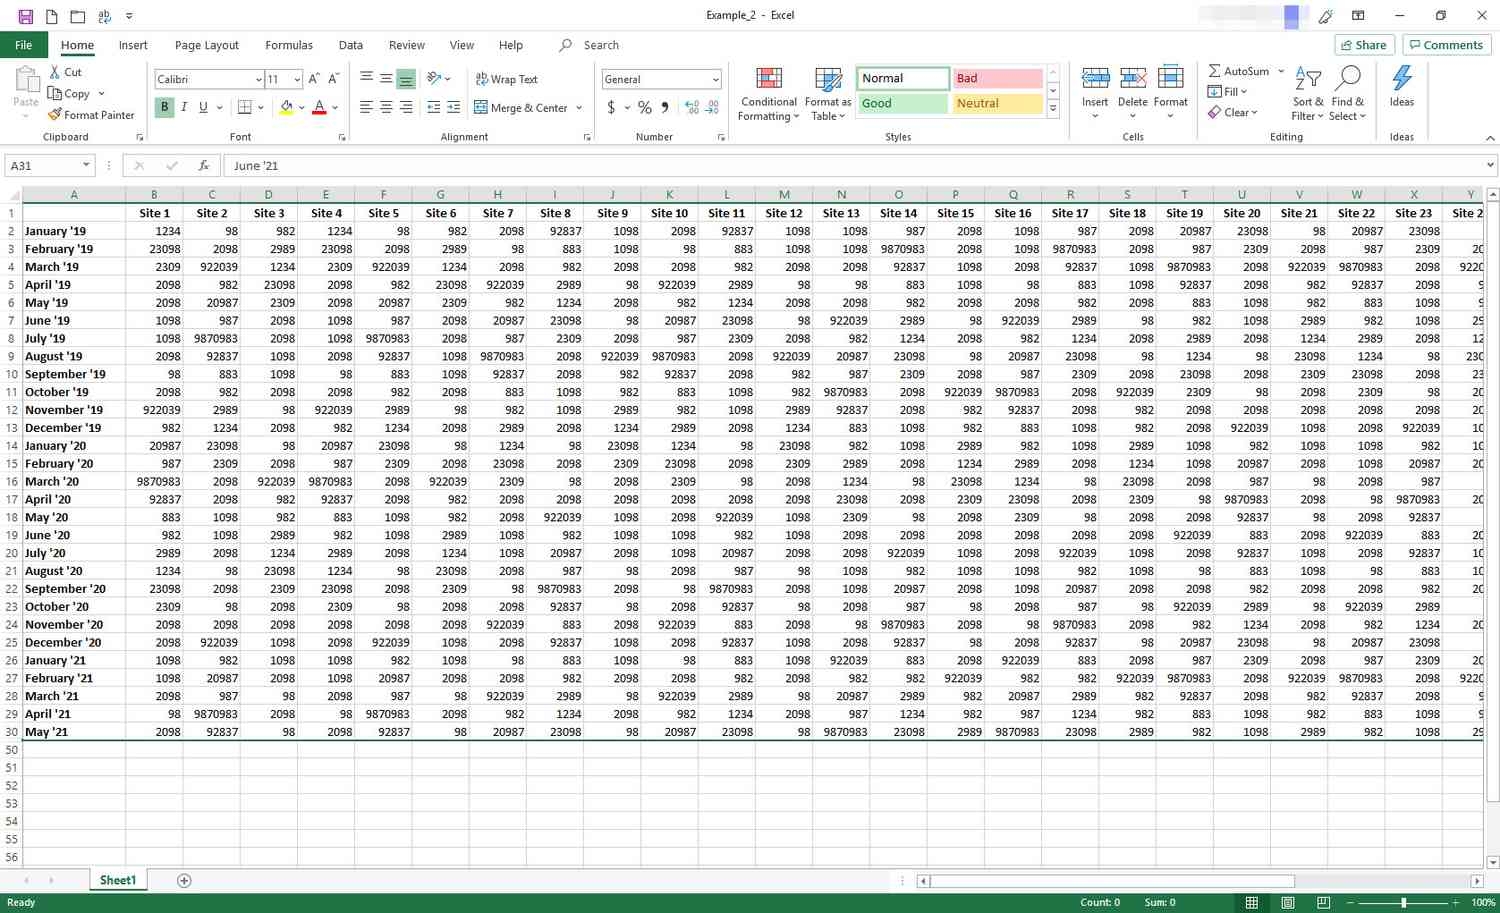Expand the Name Box dropdown arrow
The height and width of the screenshot is (913, 1500).
tap(86, 166)
